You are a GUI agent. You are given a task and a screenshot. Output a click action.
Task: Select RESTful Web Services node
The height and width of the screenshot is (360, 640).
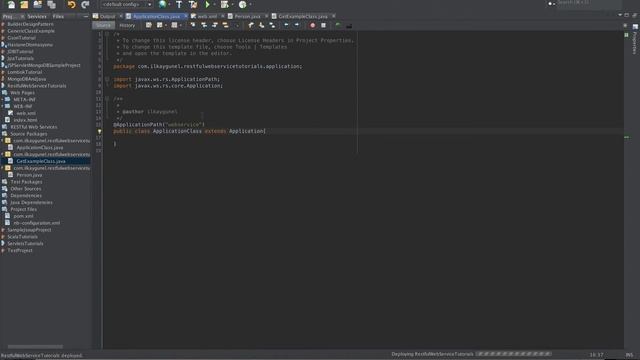[34, 127]
